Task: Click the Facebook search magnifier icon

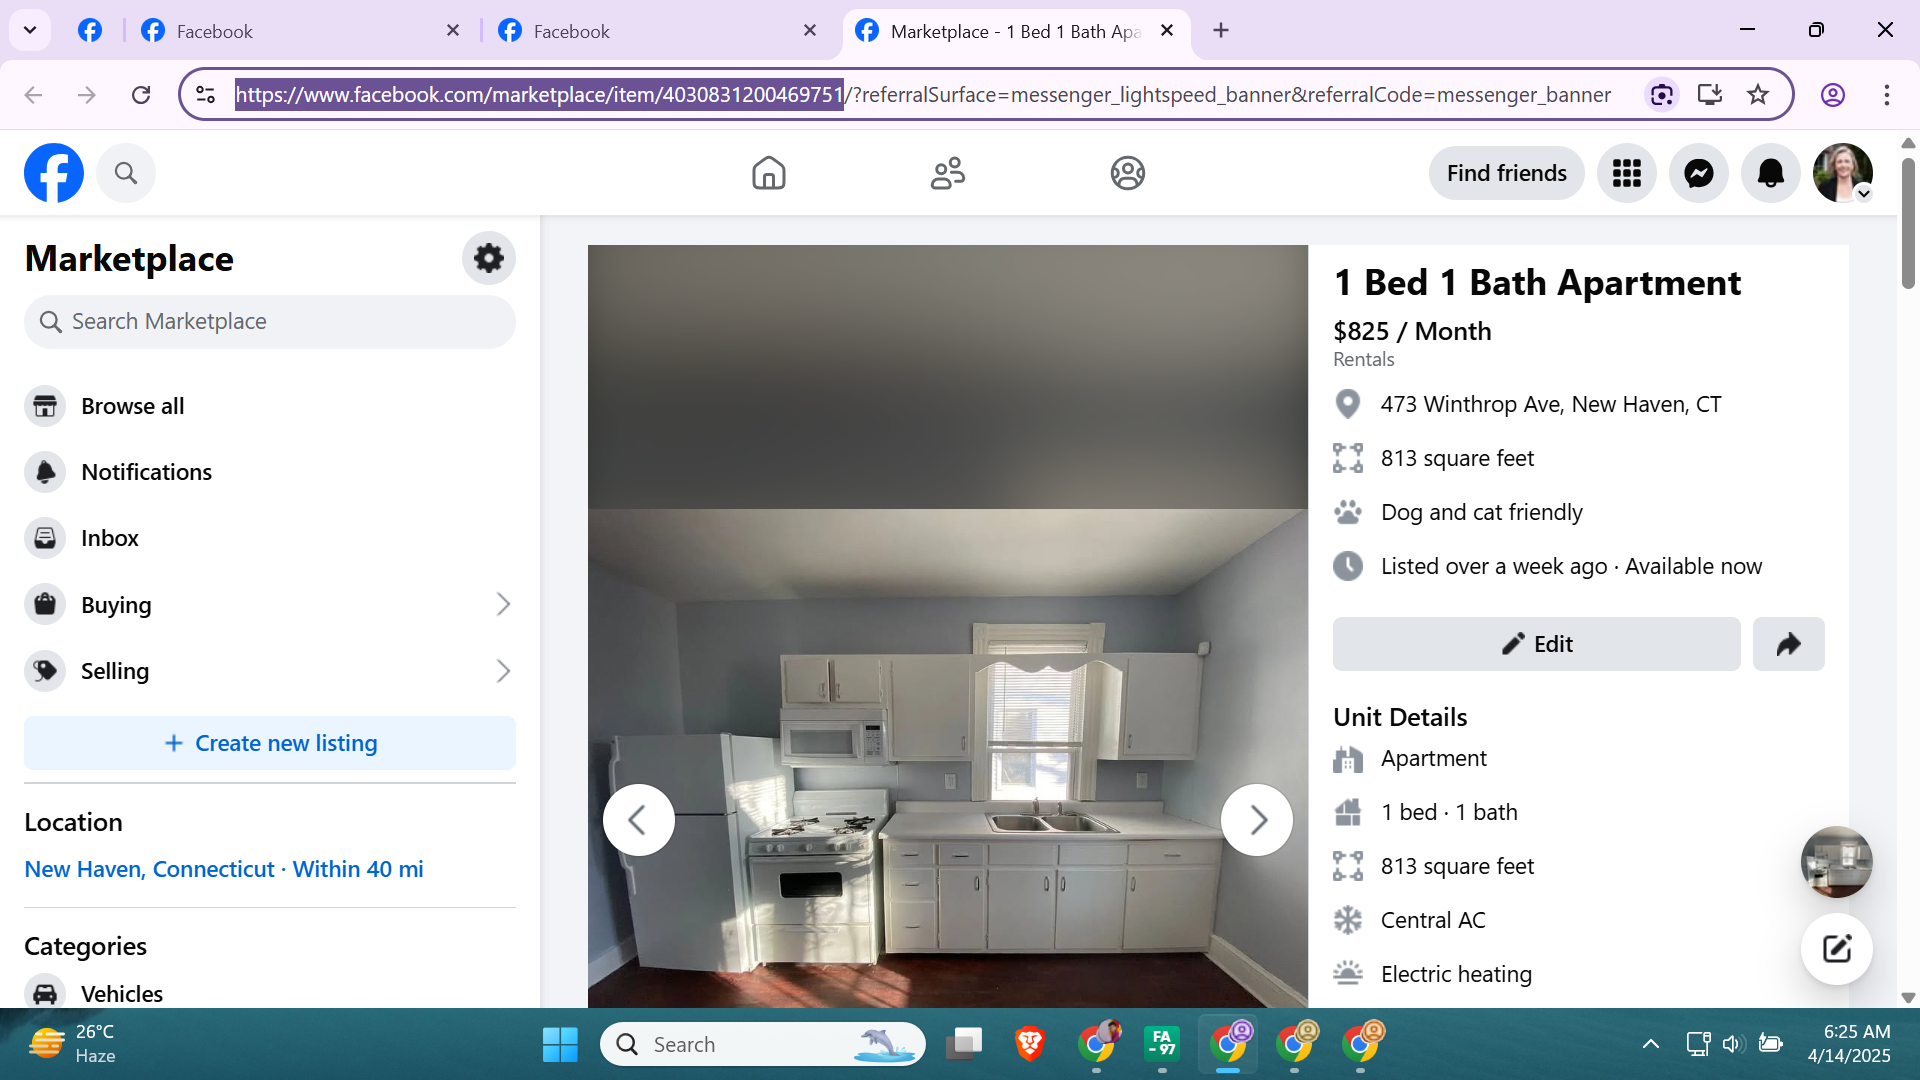Action: click(x=126, y=173)
